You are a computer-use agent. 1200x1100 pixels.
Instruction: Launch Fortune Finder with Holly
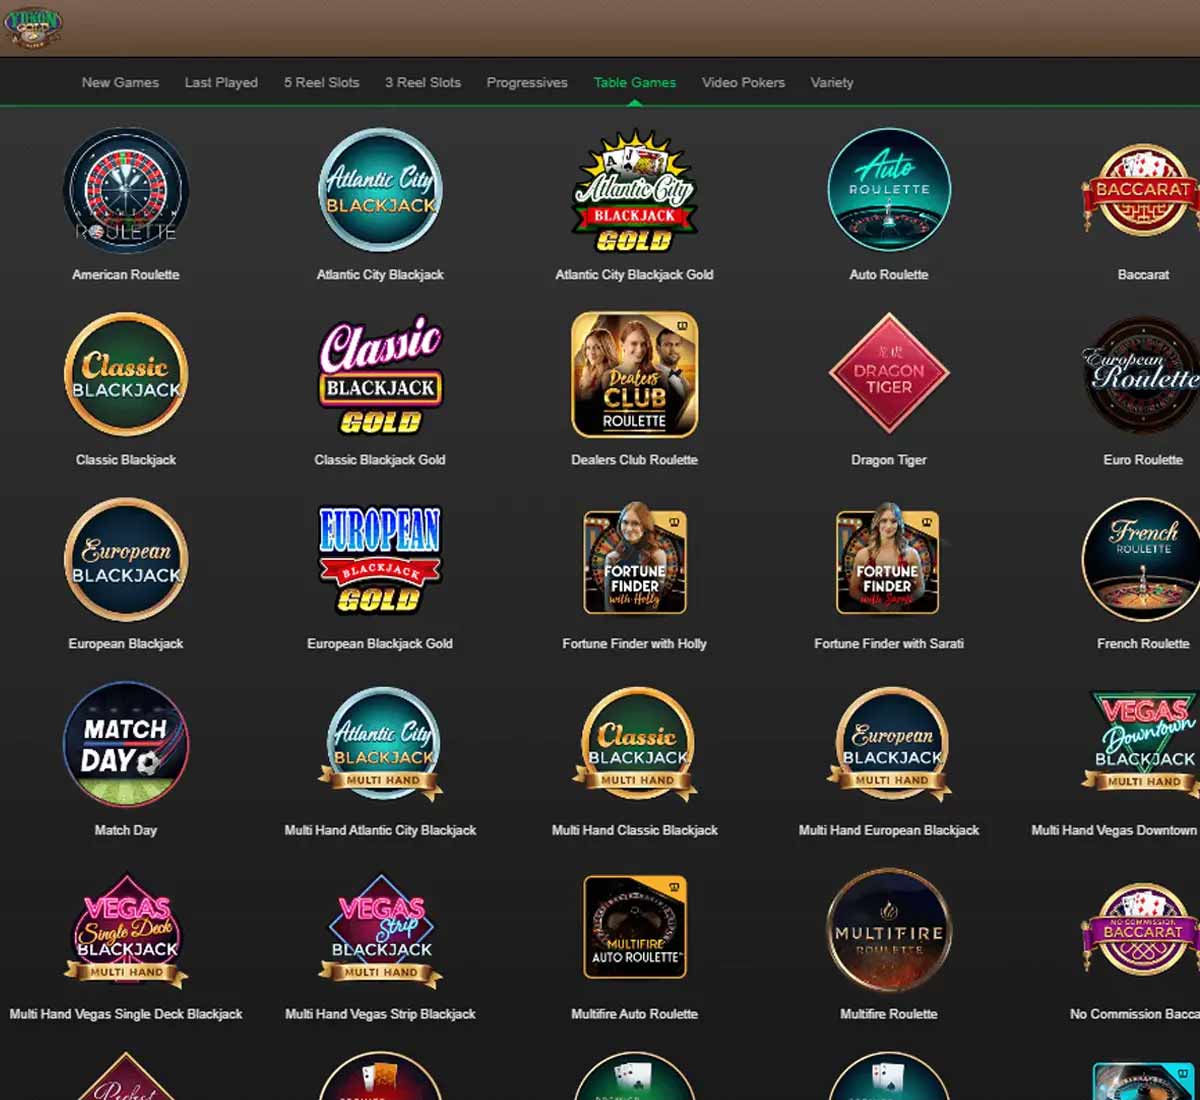coord(634,560)
